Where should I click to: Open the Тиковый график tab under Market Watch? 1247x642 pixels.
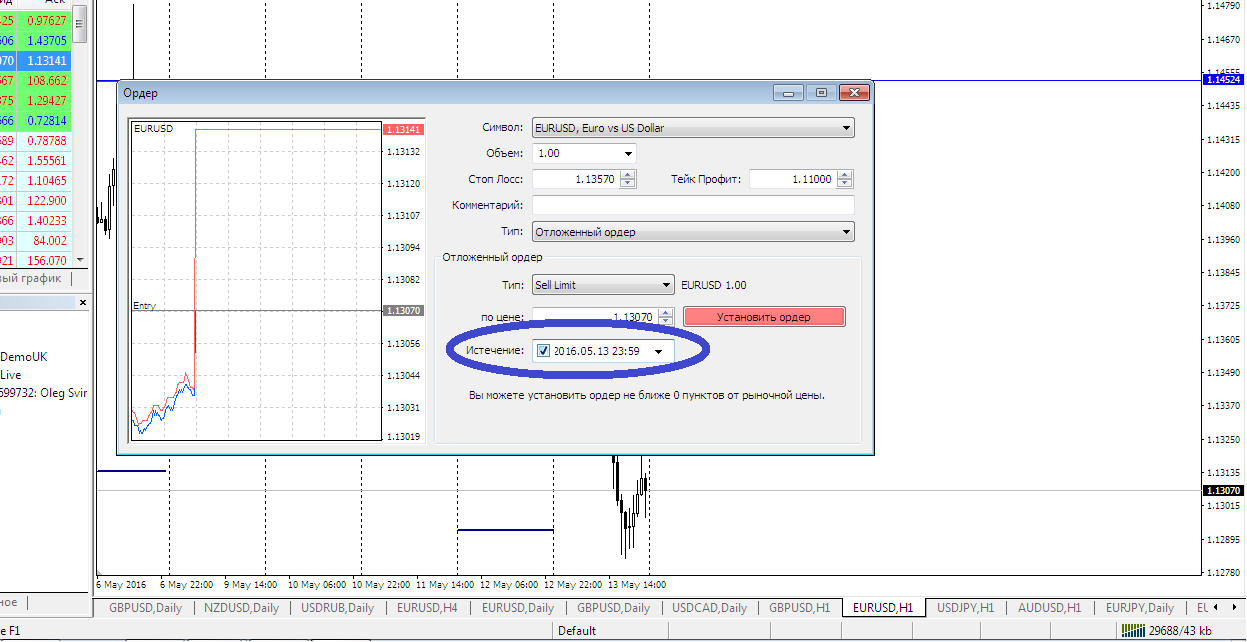[x=32, y=278]
